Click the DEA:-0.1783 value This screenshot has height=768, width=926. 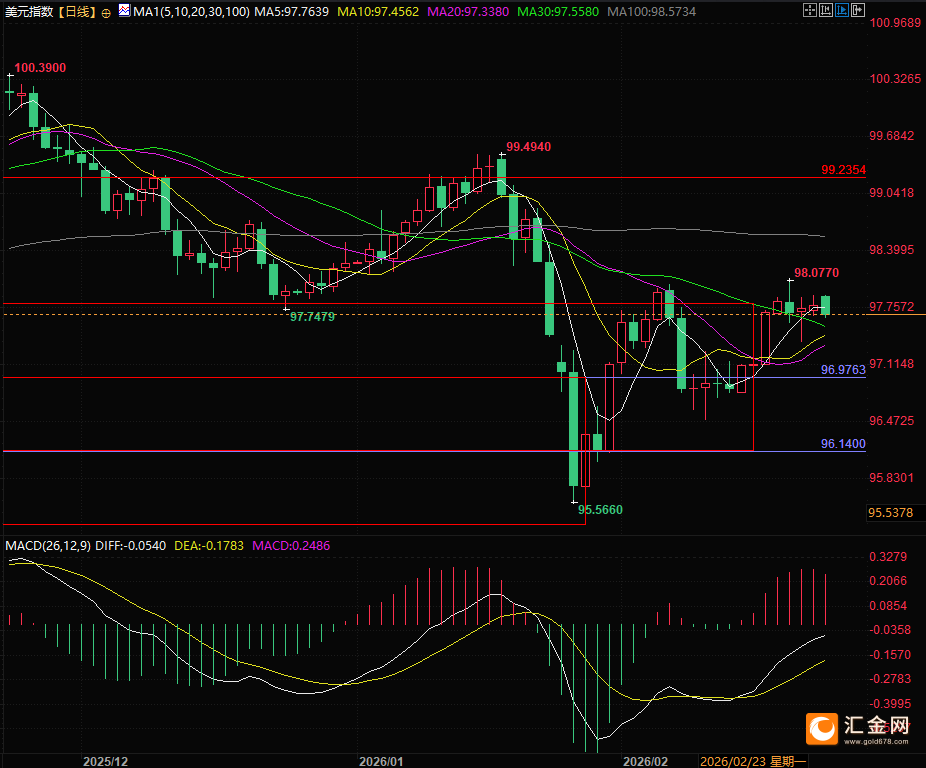tap(209, 546)
